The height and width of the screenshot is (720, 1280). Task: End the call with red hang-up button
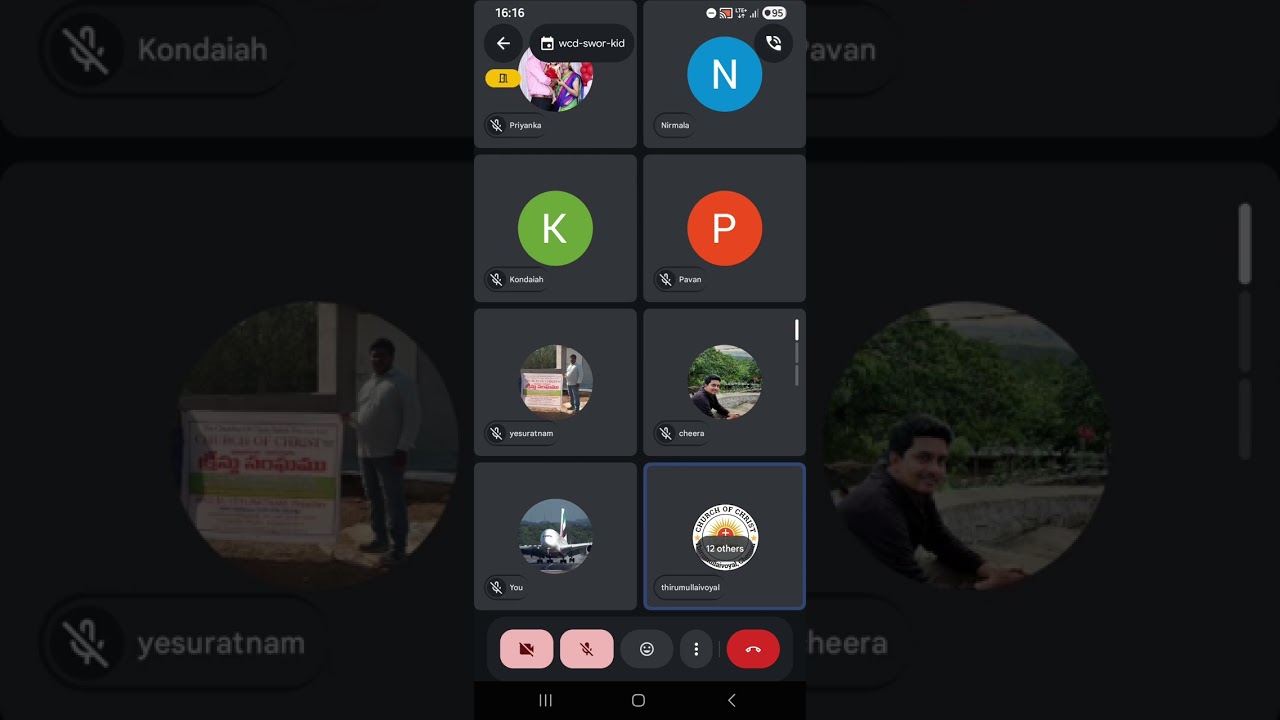click(x=753, y=649)
